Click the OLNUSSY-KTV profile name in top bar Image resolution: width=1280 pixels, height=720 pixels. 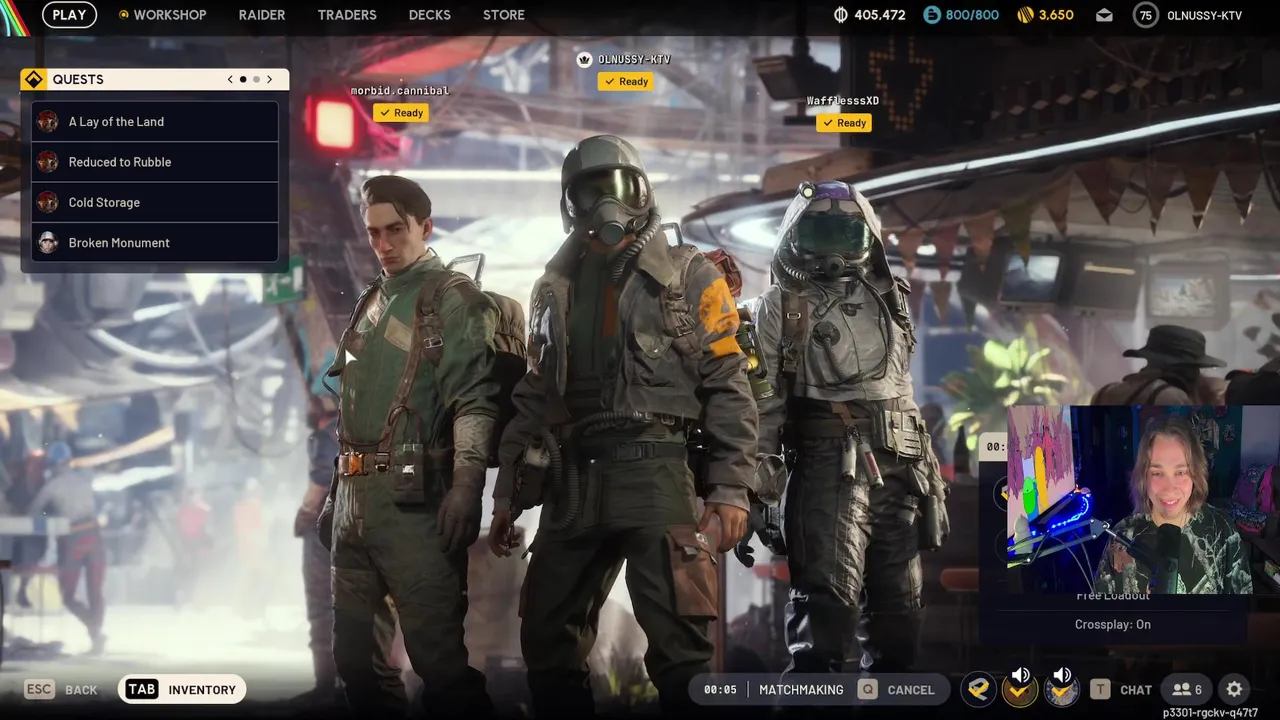pyautogui.click(x=1204, y=15)
